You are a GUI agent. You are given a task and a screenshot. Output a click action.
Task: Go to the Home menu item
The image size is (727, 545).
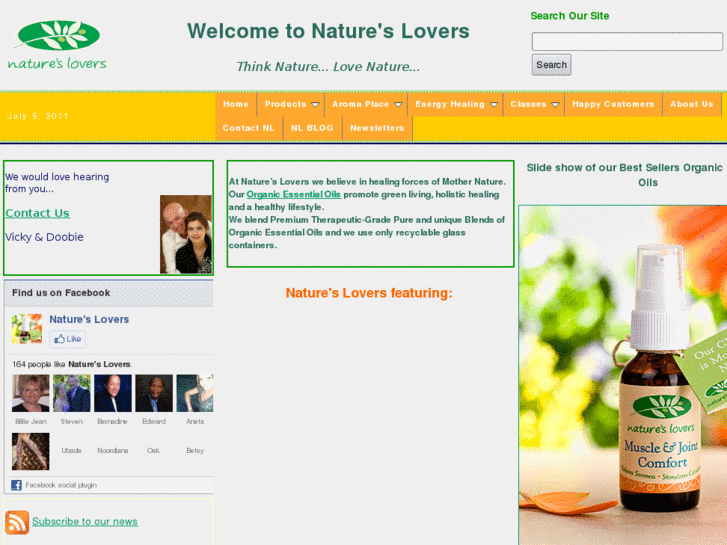(236, 104)
